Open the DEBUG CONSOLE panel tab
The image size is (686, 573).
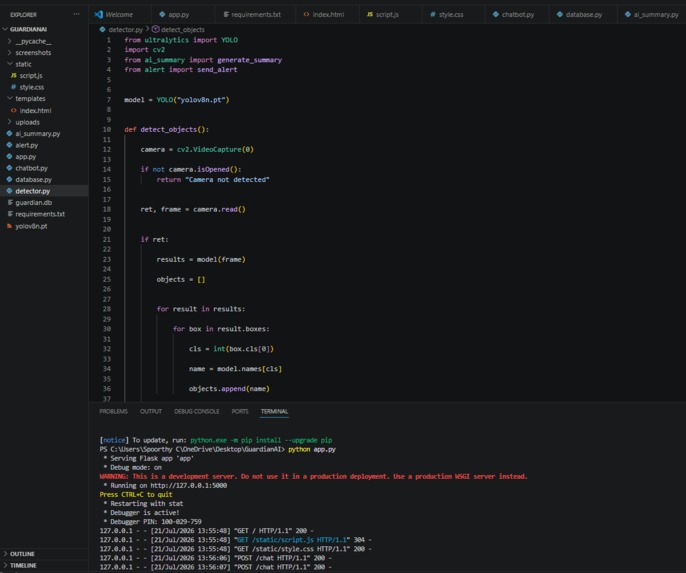[x=197, y=412]
